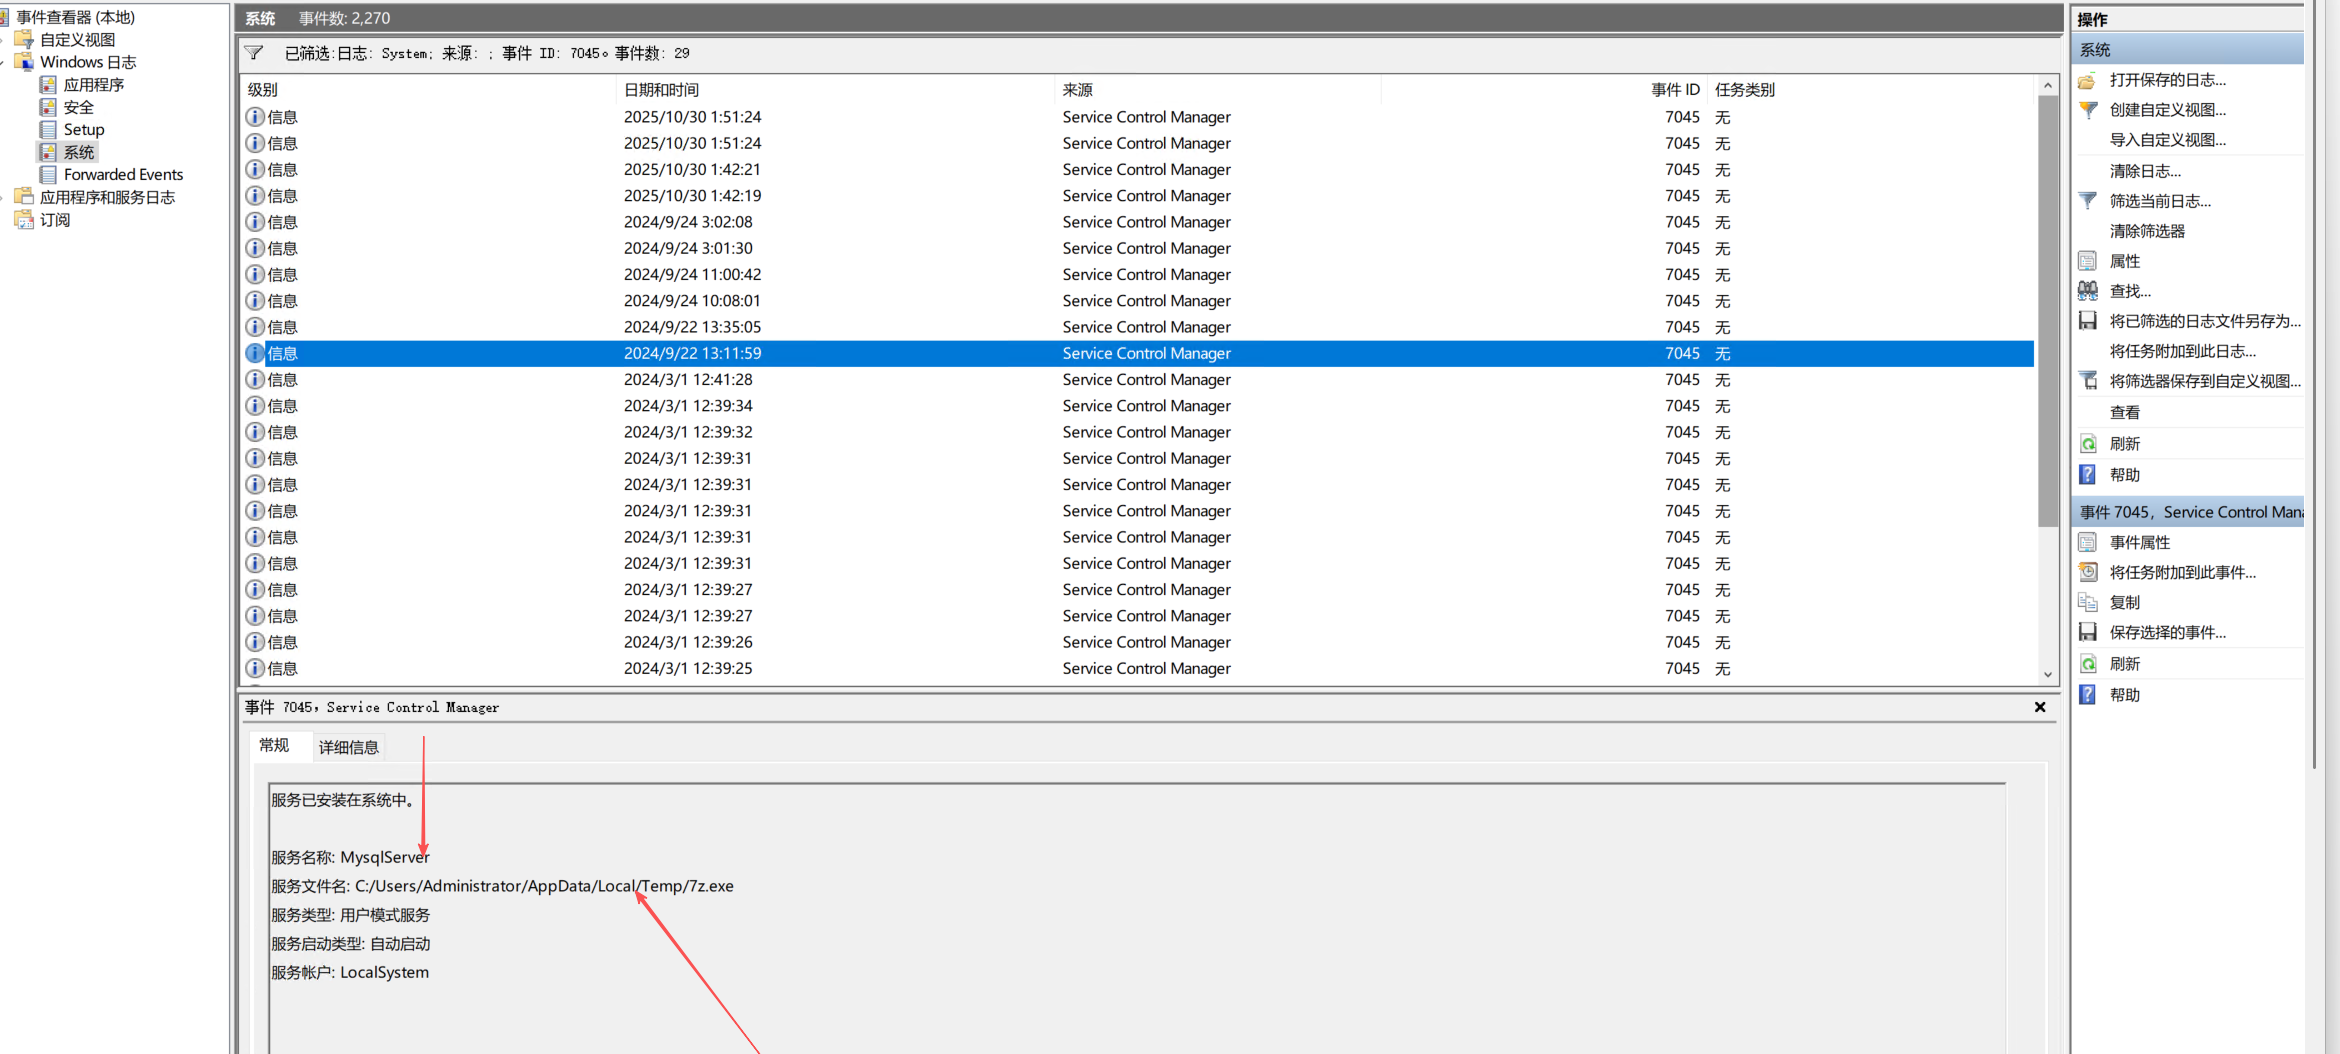Select the event dated 2024/3/1 12:39:34
The width and height of the screenshot is (2340, 1054).
coord(1138,406)
